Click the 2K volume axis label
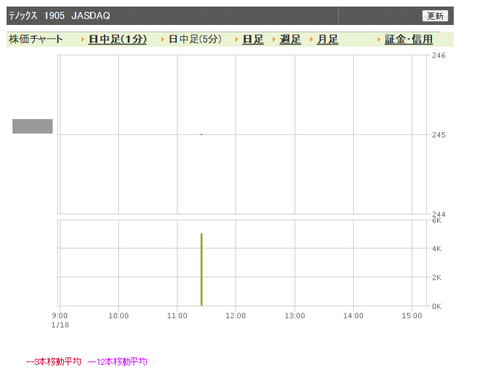Viewport: 480px width, 370px height. pos(437,277)
